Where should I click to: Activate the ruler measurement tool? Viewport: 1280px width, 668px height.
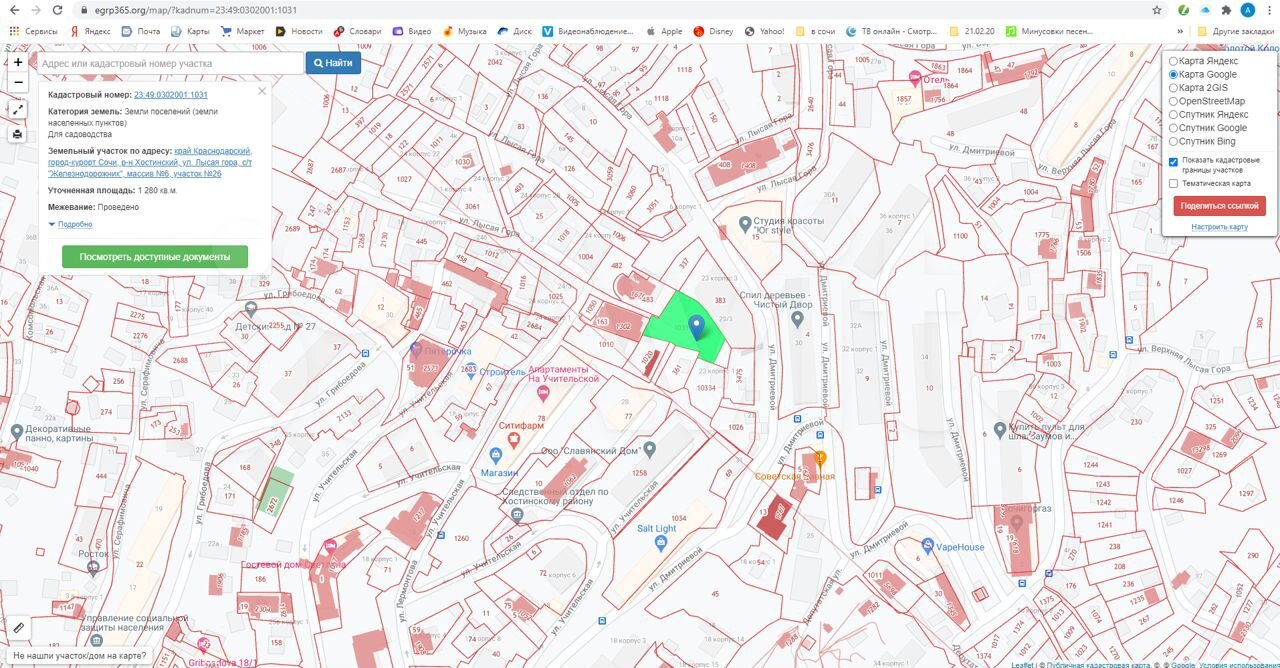tap(18, 628)
